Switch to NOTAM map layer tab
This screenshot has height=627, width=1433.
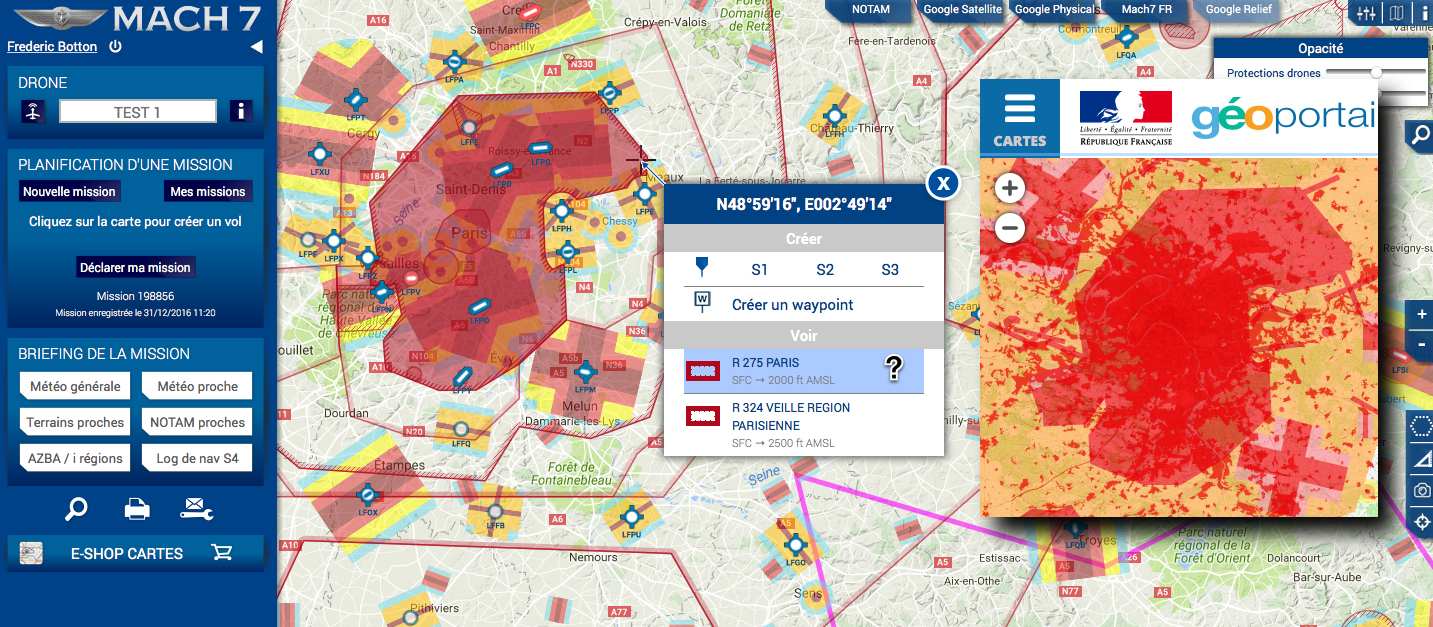point(870,10)
